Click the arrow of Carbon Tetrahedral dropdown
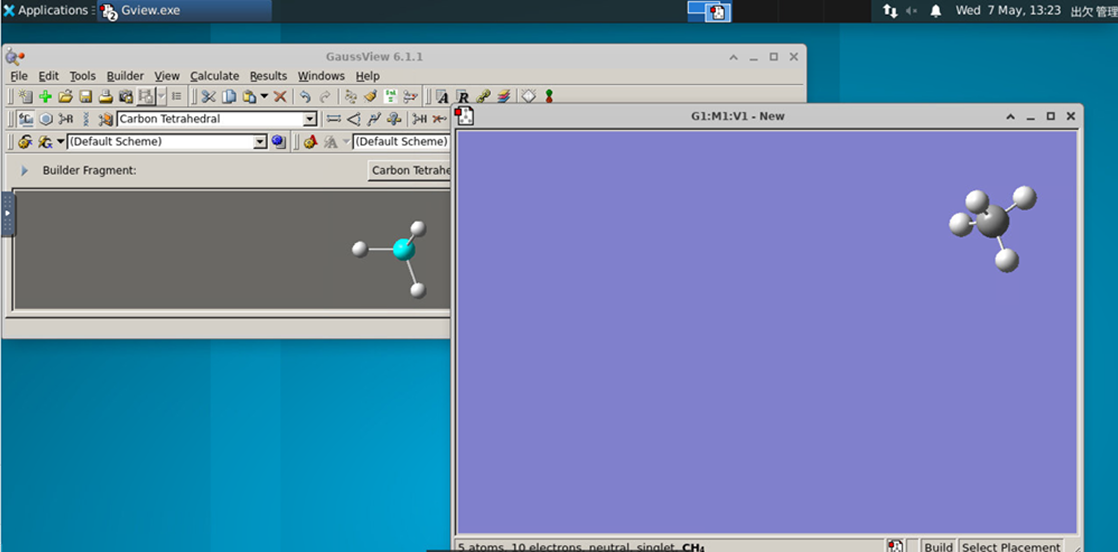Image resolution: width=1118 pixels, height=552 pixels. click(x=309, y=119)
